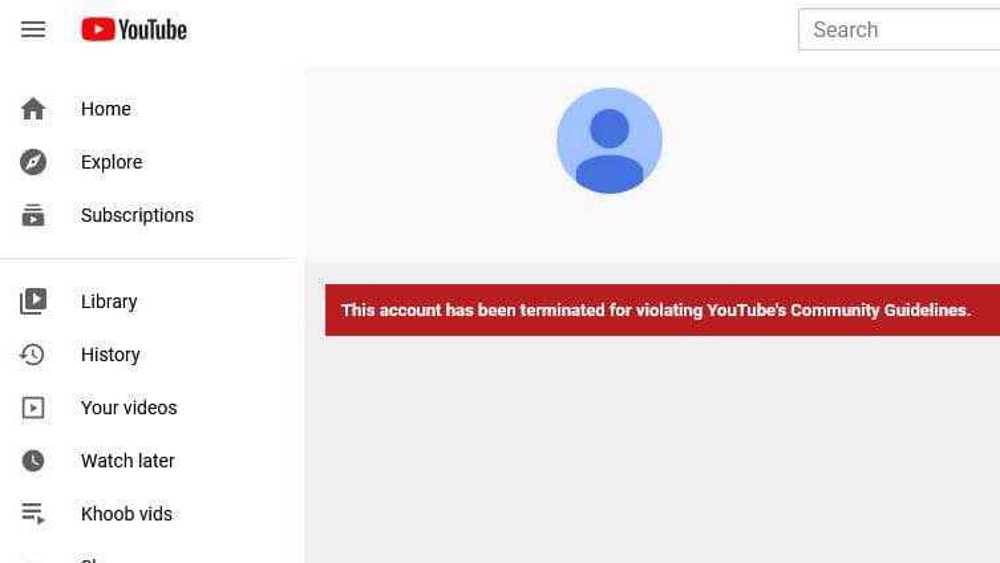
Task: Click the red account terminated banner
Action: [x=663, y=310]
